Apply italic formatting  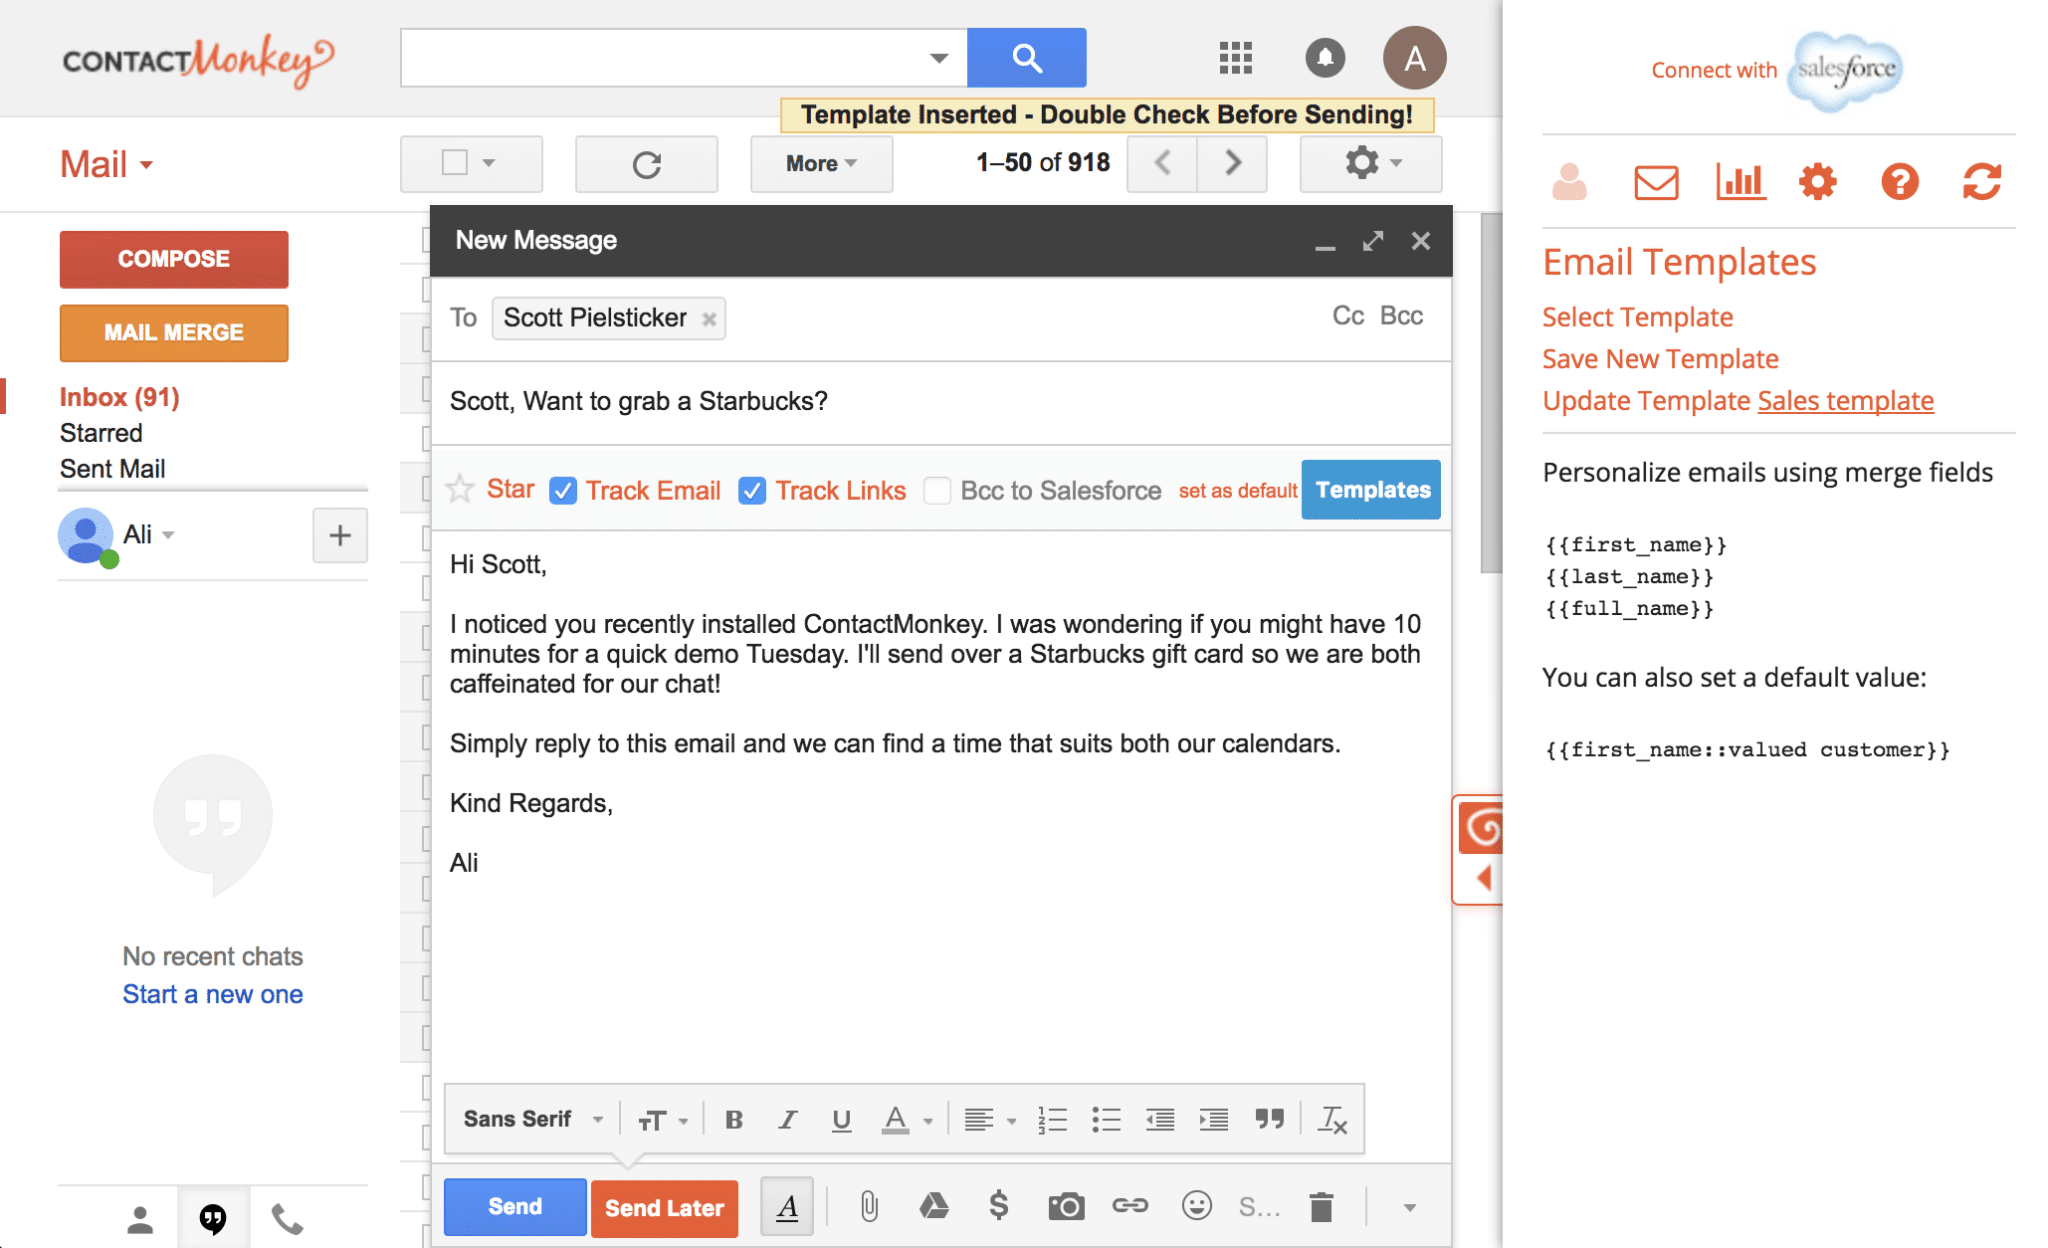pos(788,1120)
